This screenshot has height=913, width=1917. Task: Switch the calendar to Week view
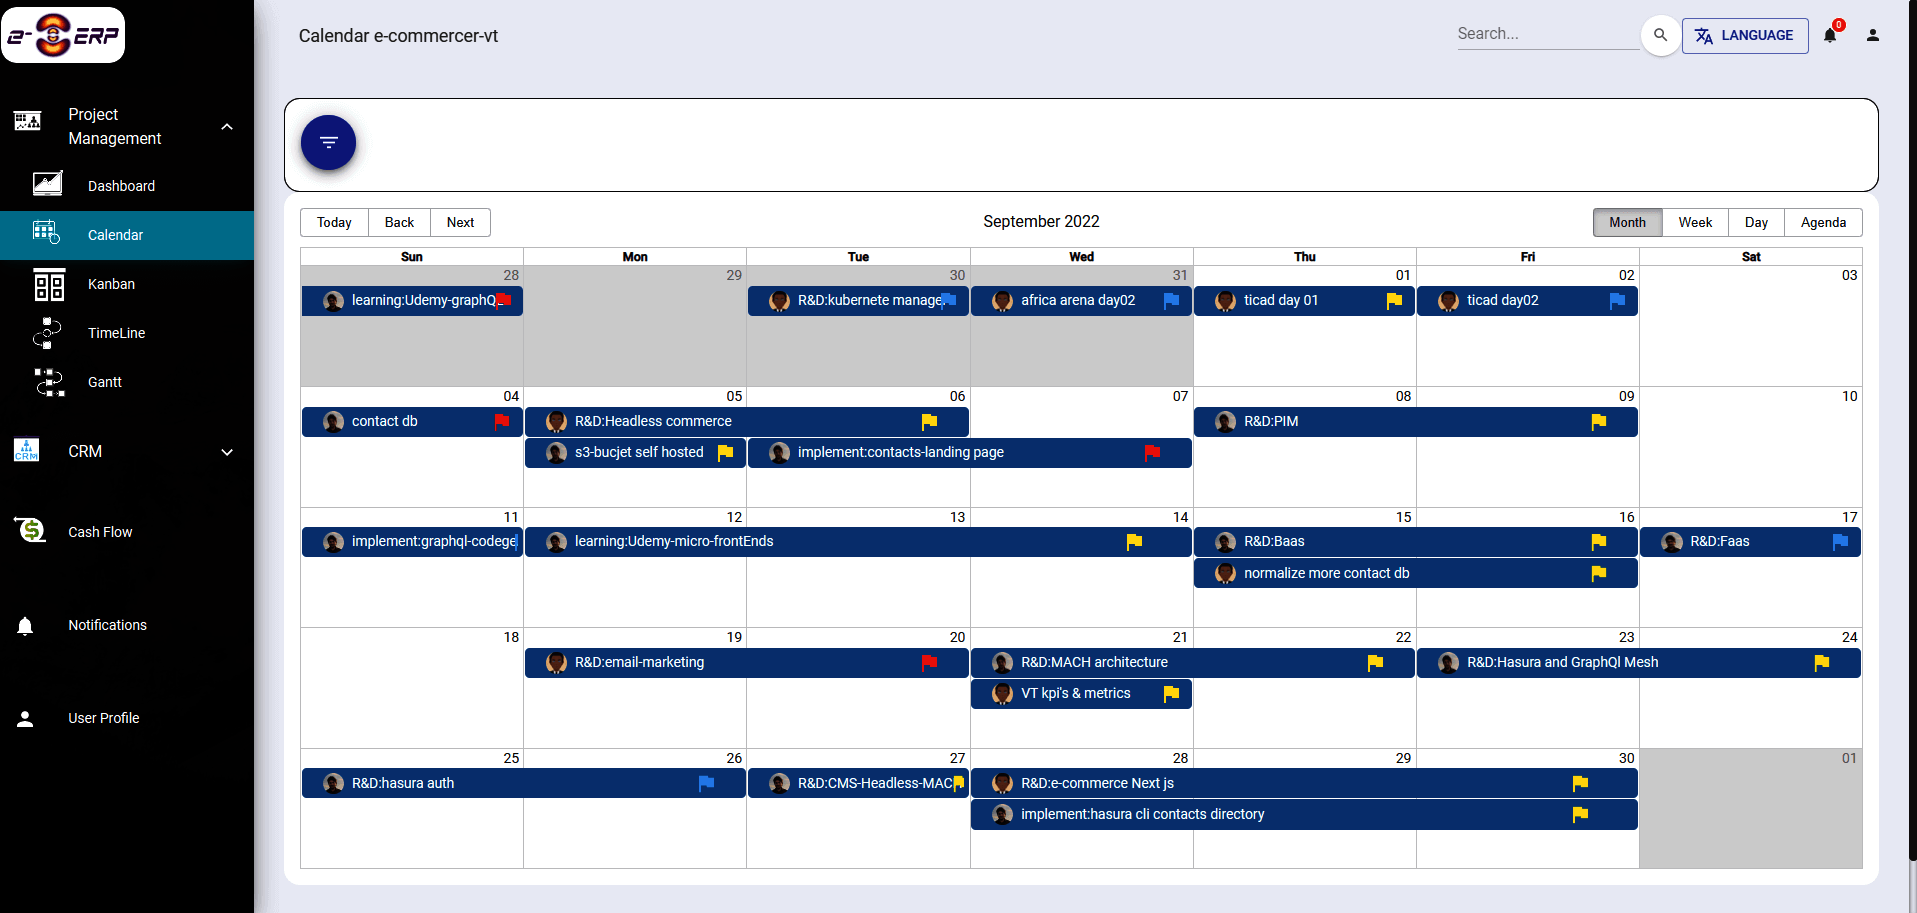tap(1695, 222)
